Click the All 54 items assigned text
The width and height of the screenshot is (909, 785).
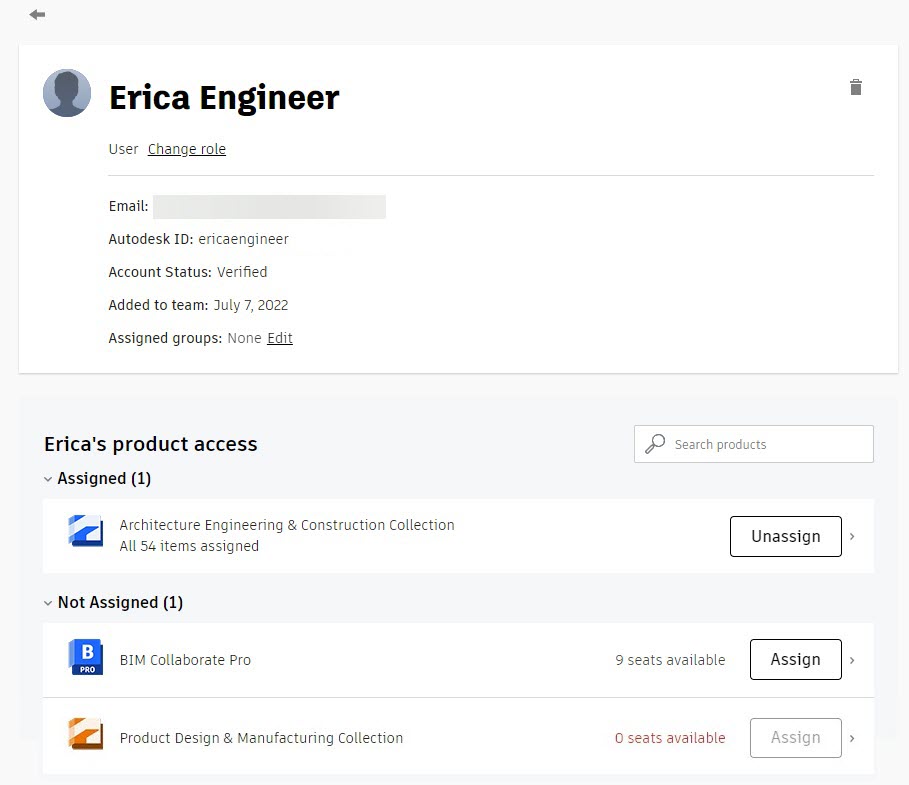click(189, 546)
